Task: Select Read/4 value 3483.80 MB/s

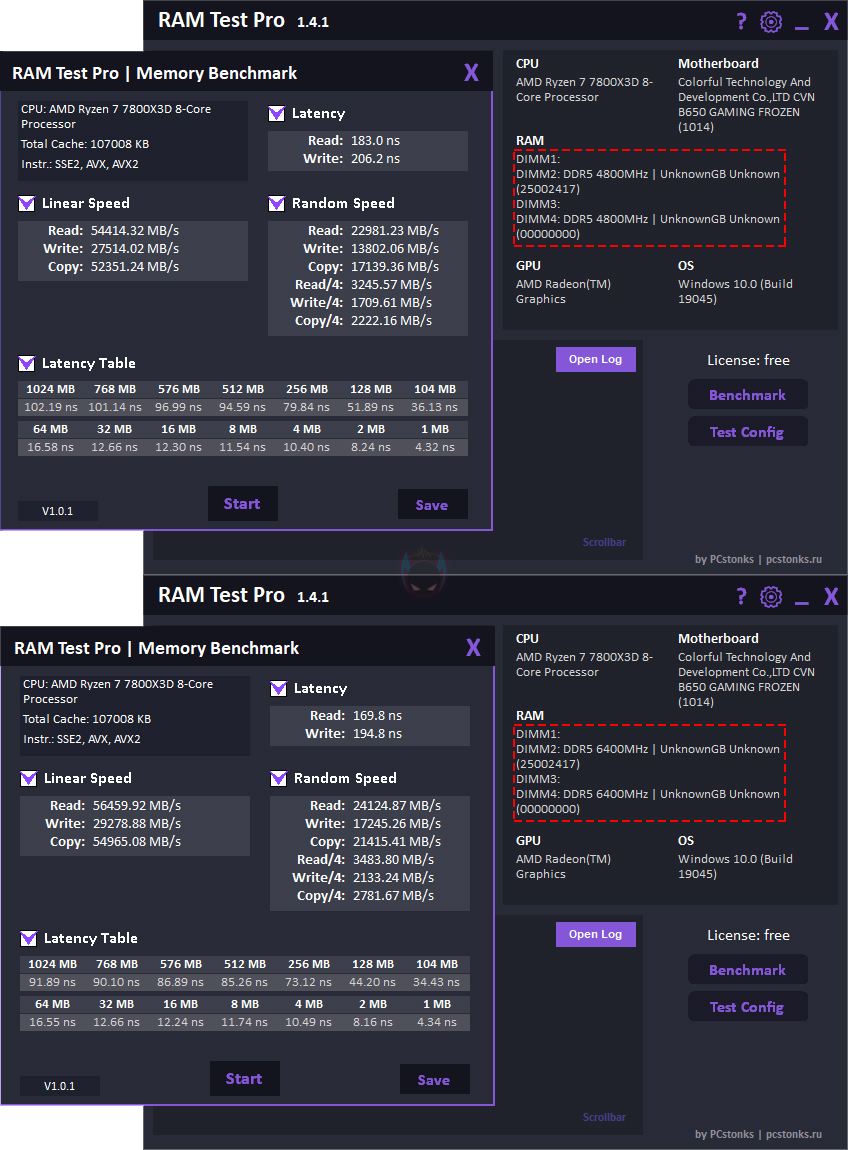Action: (x=394, y=860)
